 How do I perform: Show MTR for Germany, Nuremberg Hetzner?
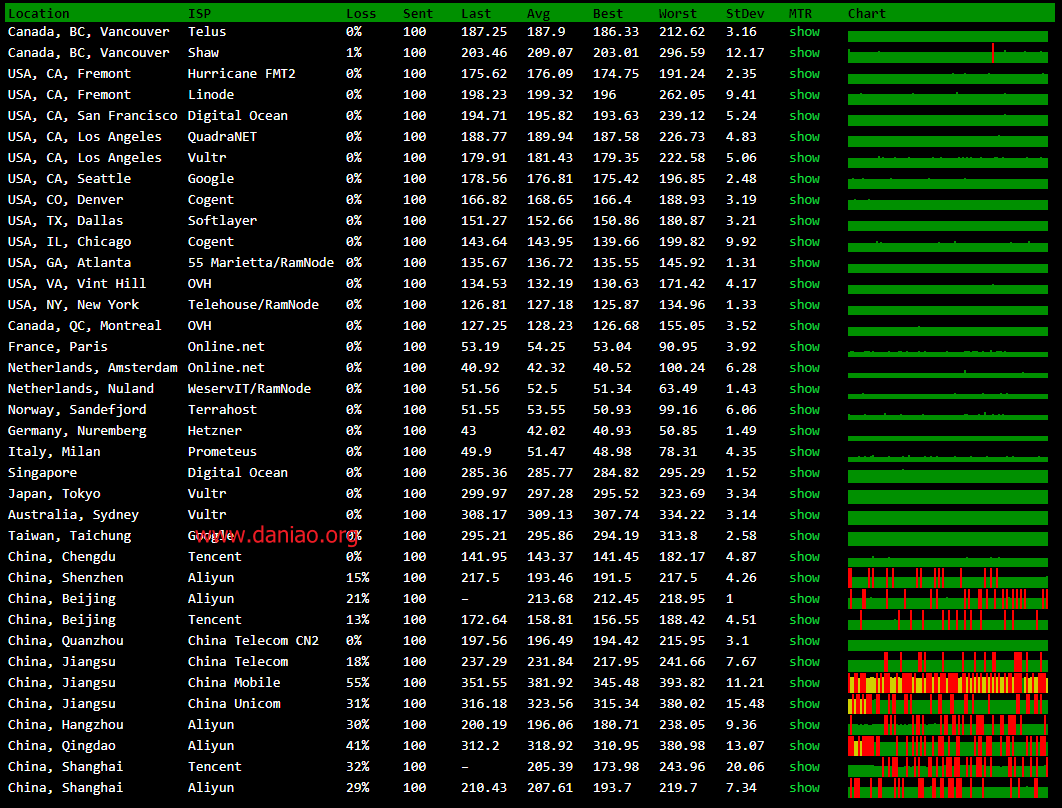point(804,431)
